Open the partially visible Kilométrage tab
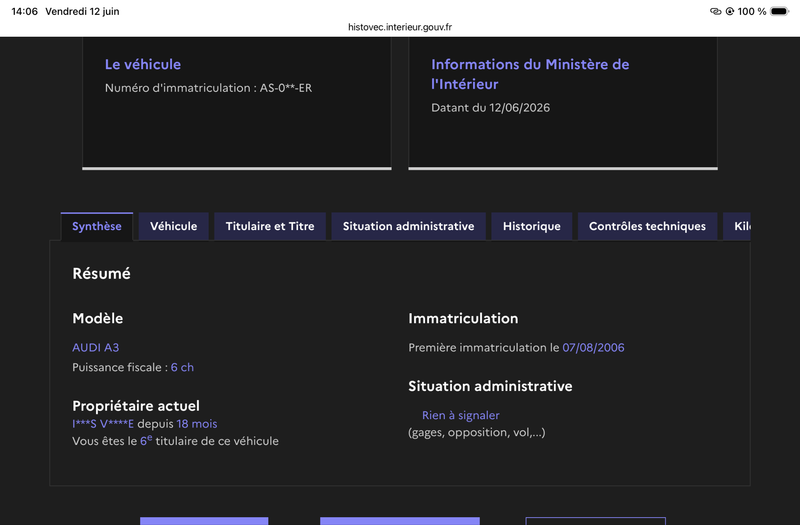 tap(737, 226)
